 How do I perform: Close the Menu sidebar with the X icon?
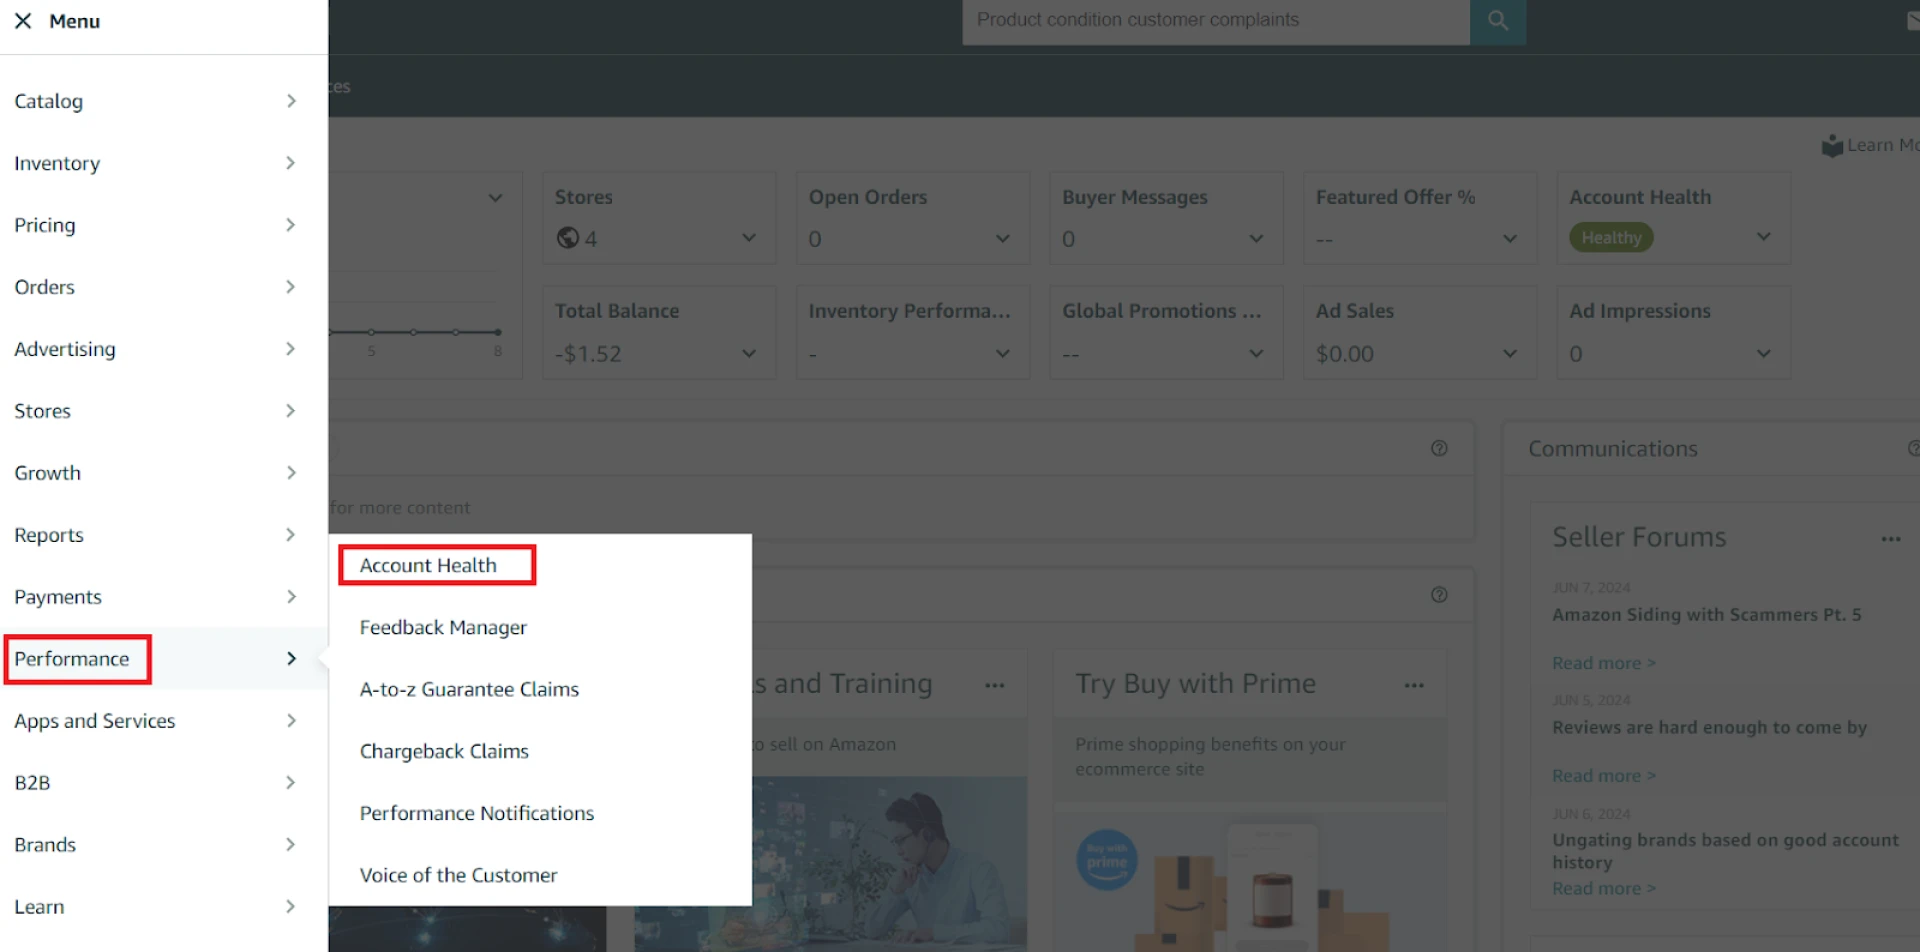[23, 20]
